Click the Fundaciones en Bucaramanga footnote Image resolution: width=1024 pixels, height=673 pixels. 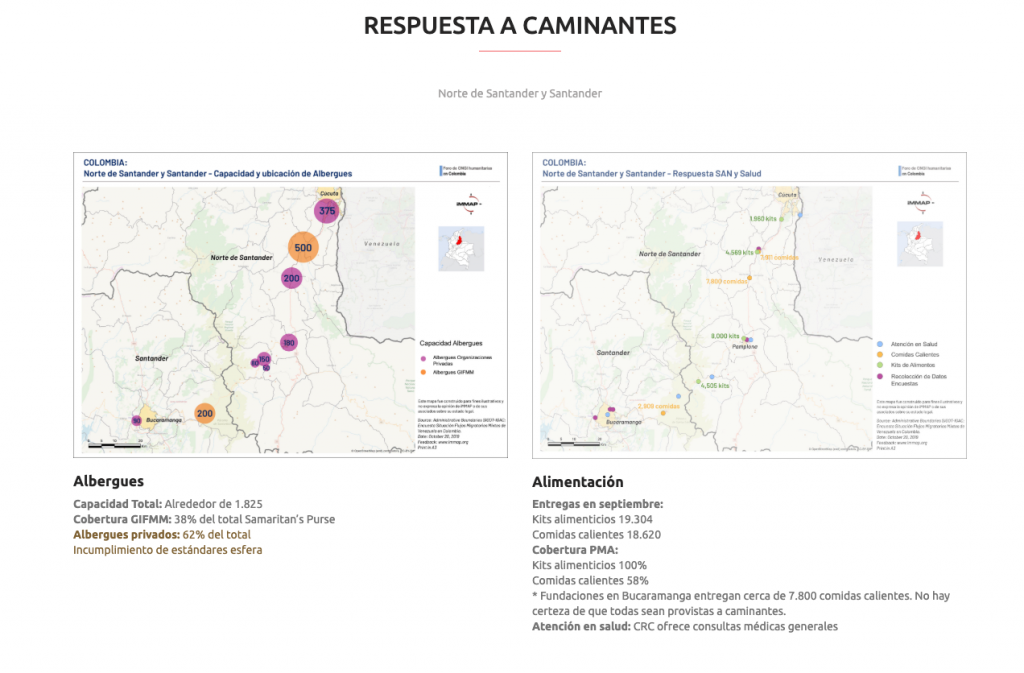pyautogui.click(x=741, y=603)
